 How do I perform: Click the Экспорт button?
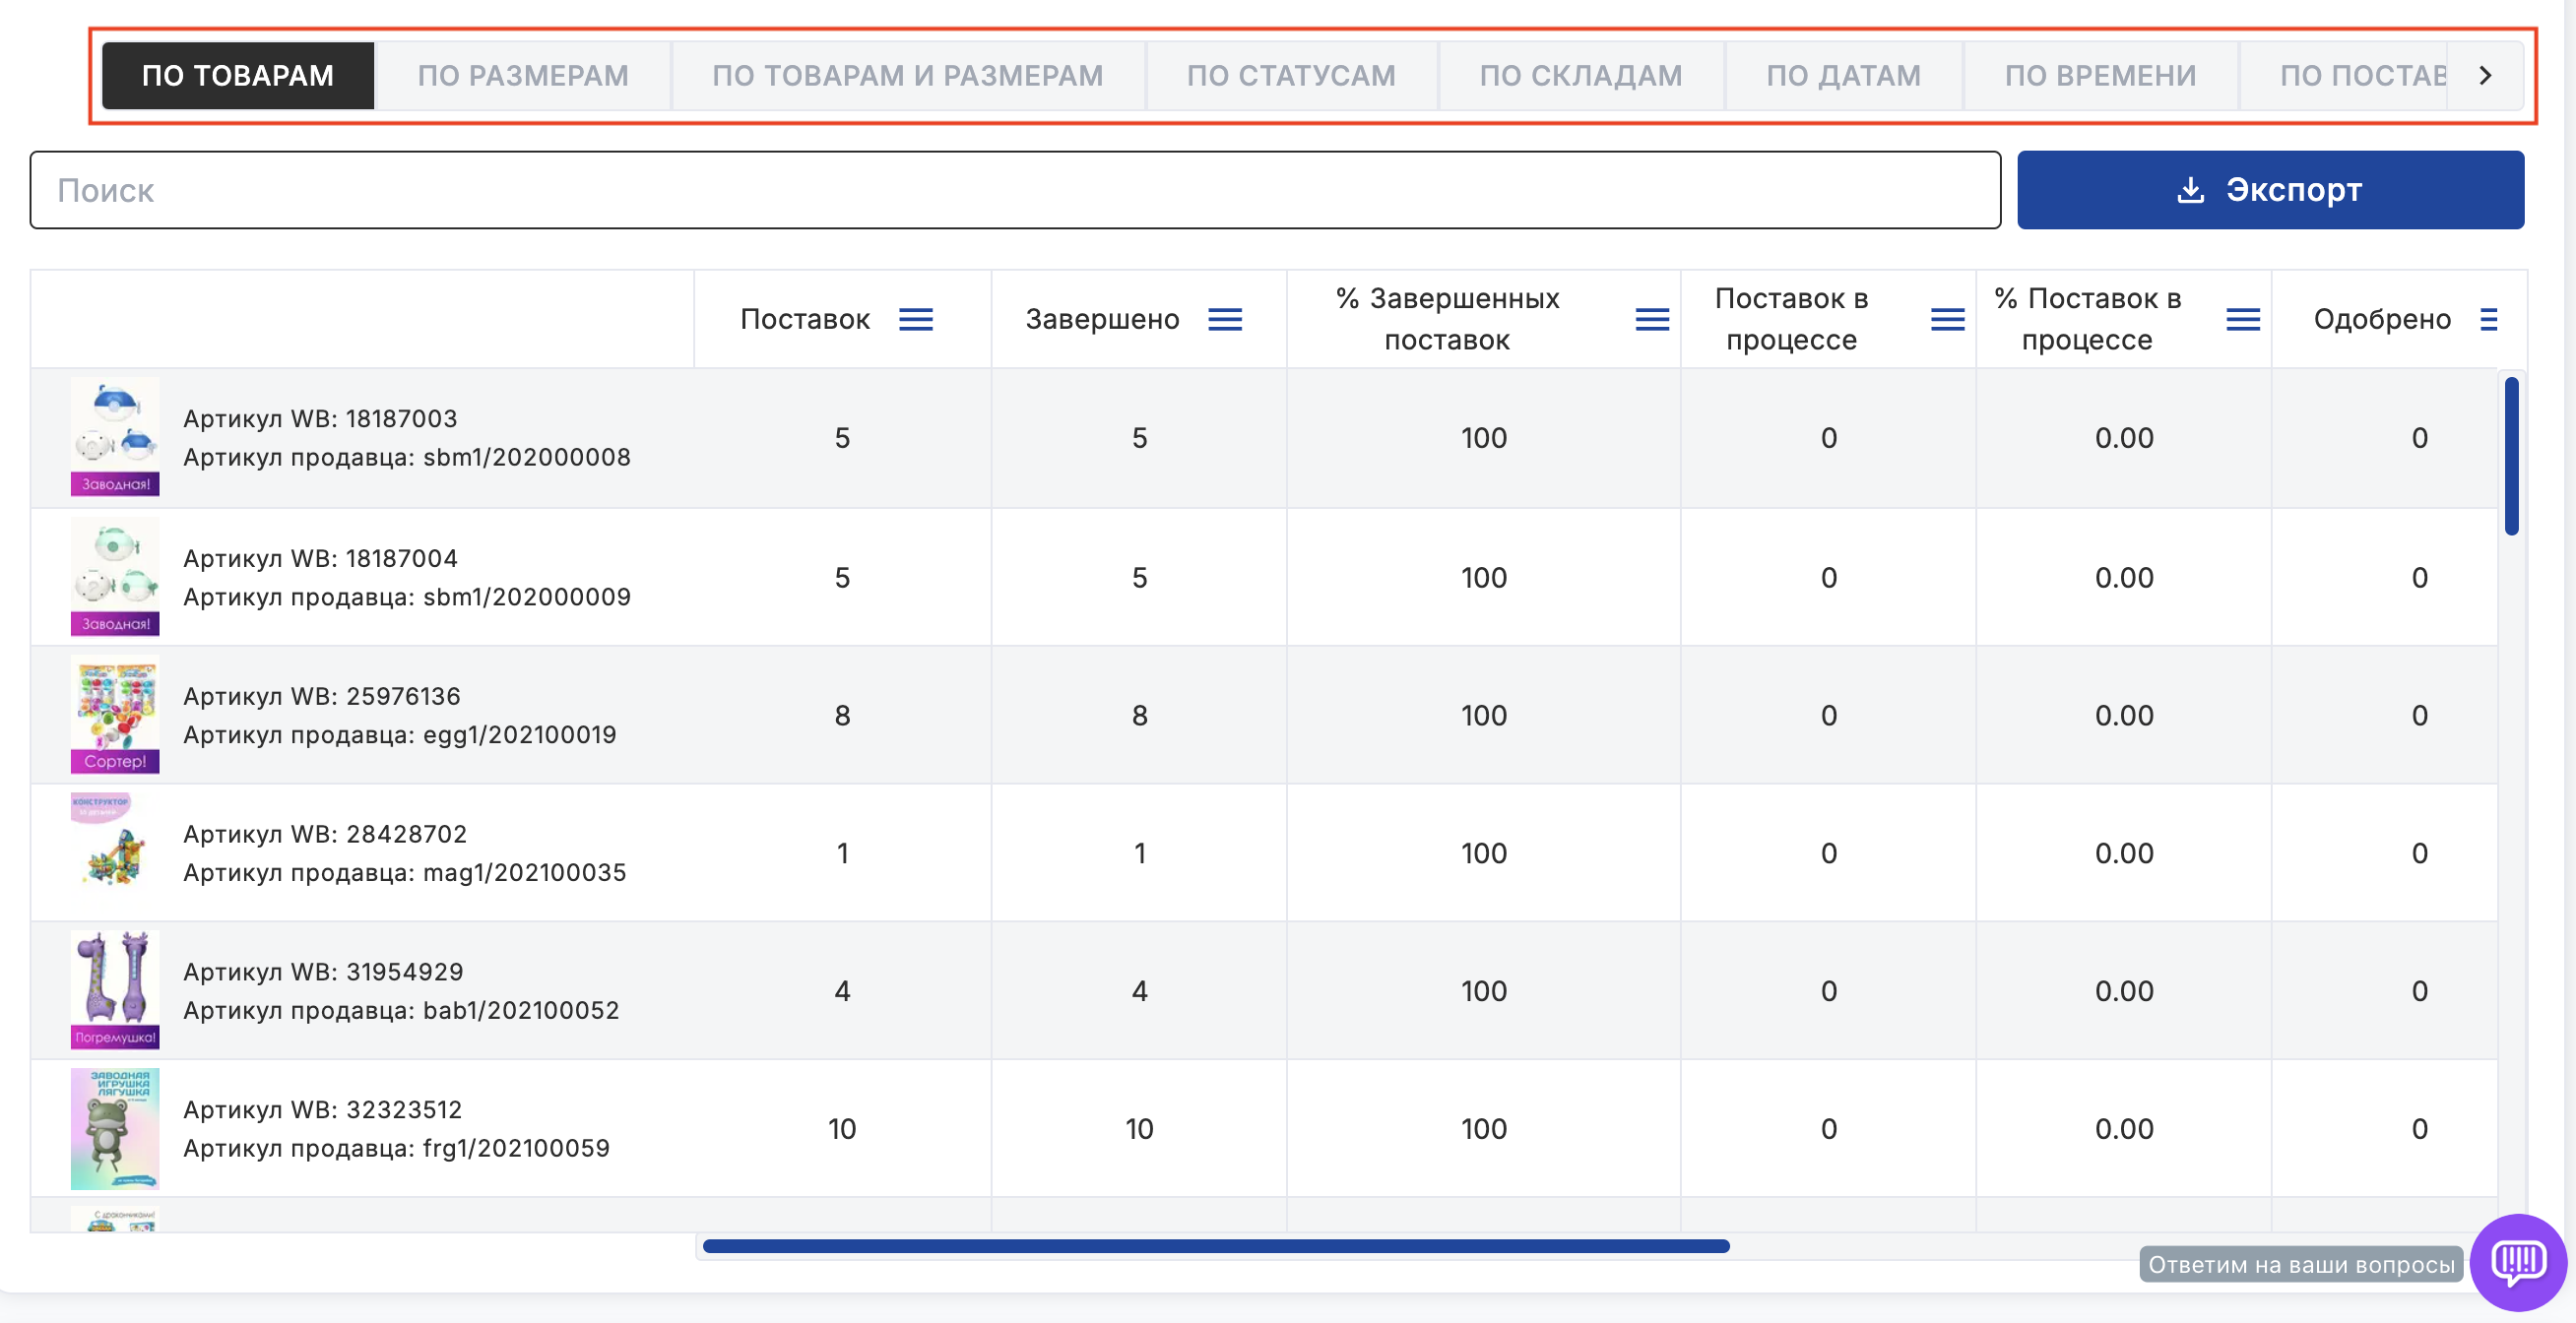(2269, 190)
